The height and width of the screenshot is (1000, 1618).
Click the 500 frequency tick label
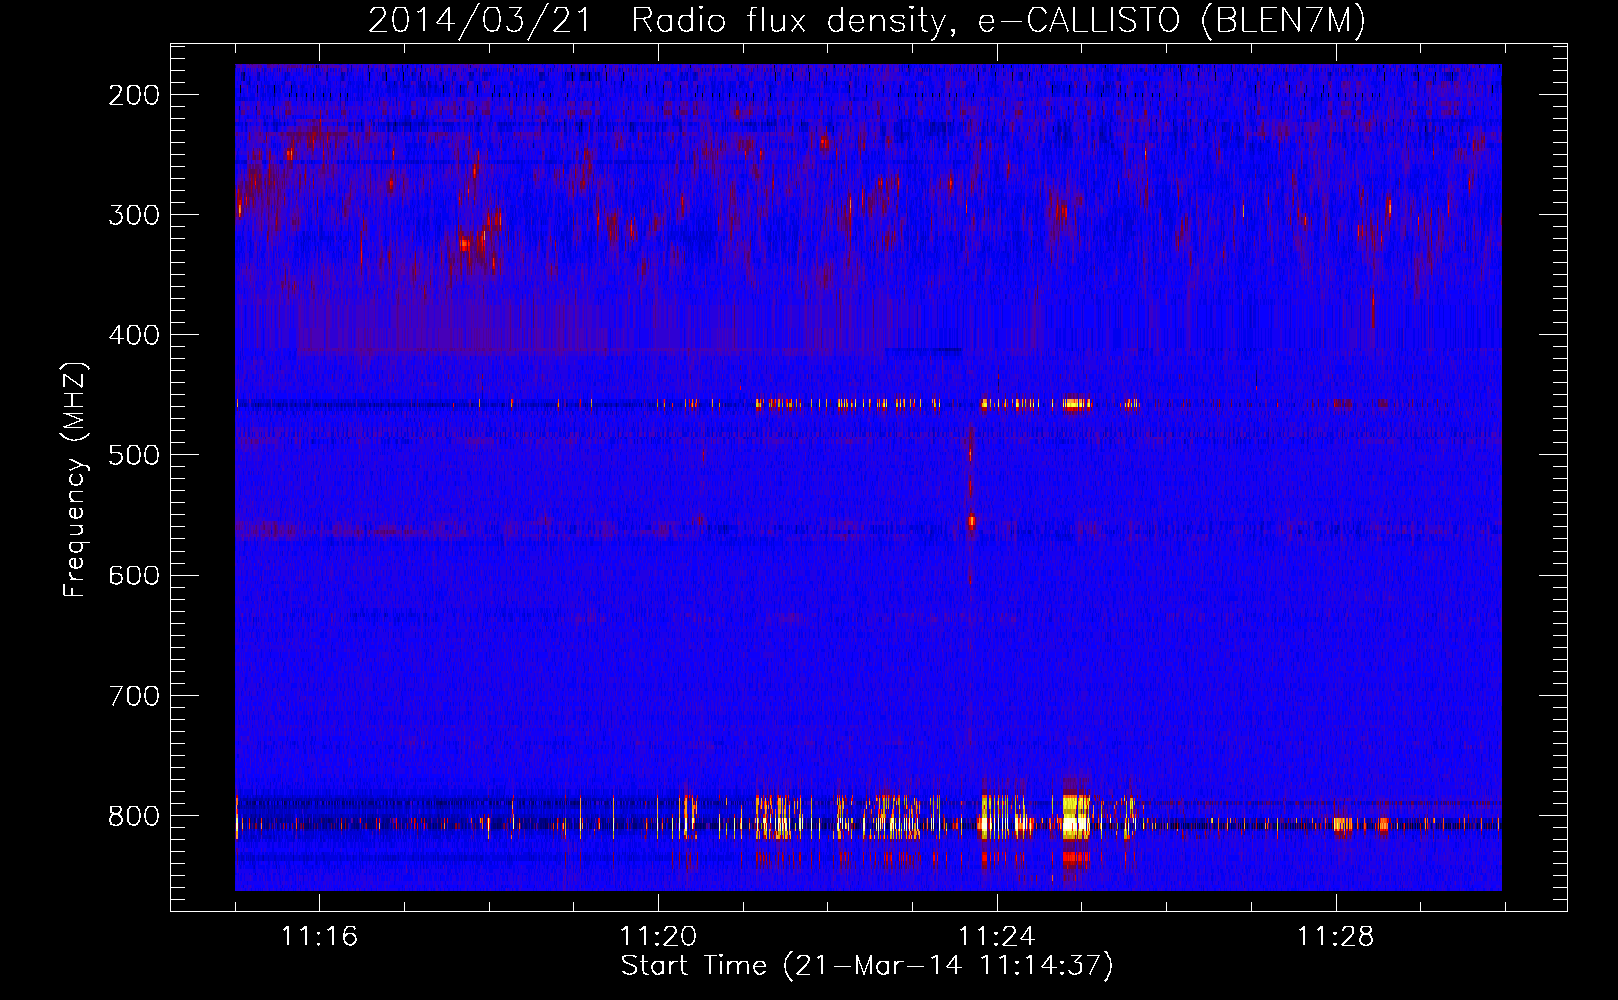point(134,455)
